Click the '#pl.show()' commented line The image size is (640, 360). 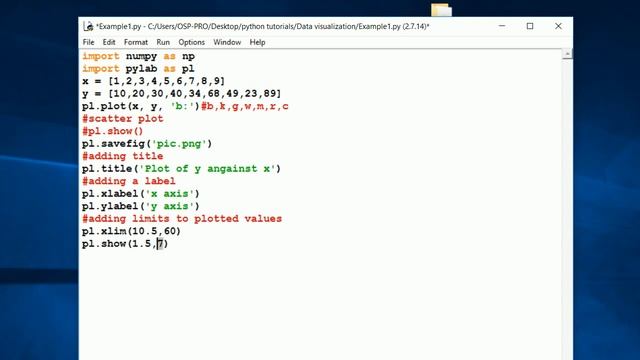point(113,131)
